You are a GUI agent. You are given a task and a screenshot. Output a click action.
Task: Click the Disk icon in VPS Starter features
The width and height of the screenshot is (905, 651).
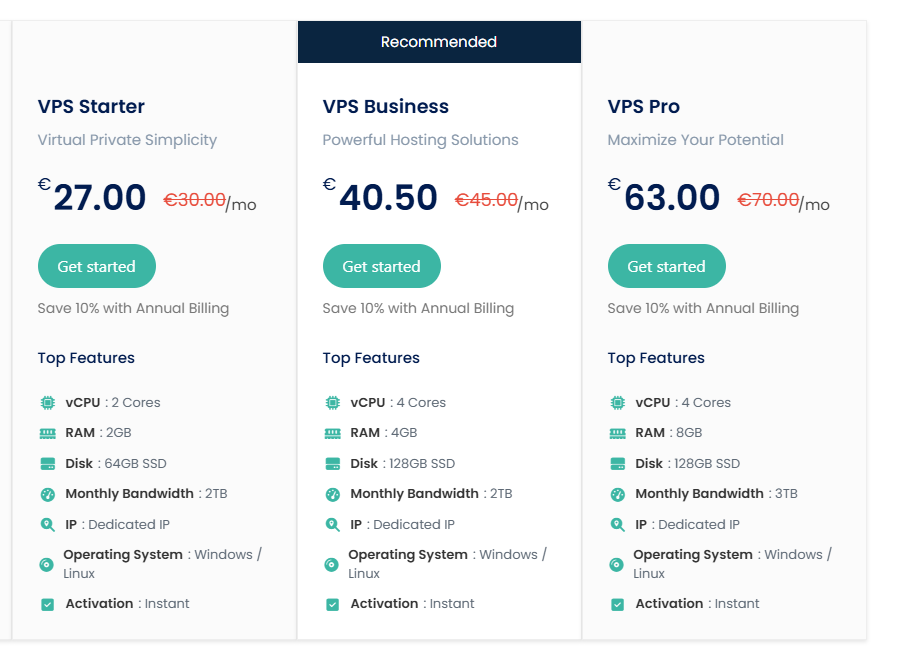pos(47,464)
